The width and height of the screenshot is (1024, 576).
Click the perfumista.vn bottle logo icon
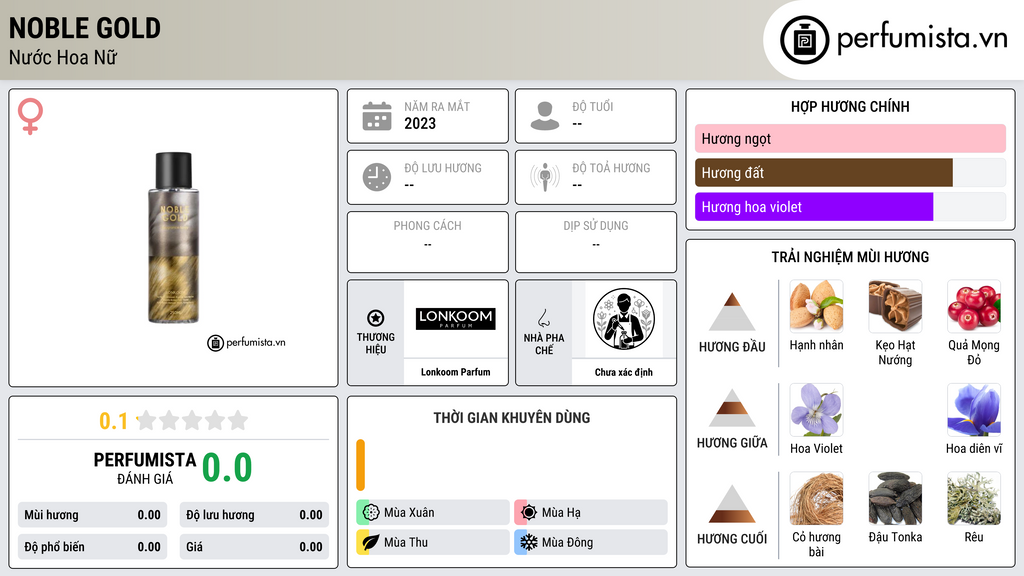804,40
